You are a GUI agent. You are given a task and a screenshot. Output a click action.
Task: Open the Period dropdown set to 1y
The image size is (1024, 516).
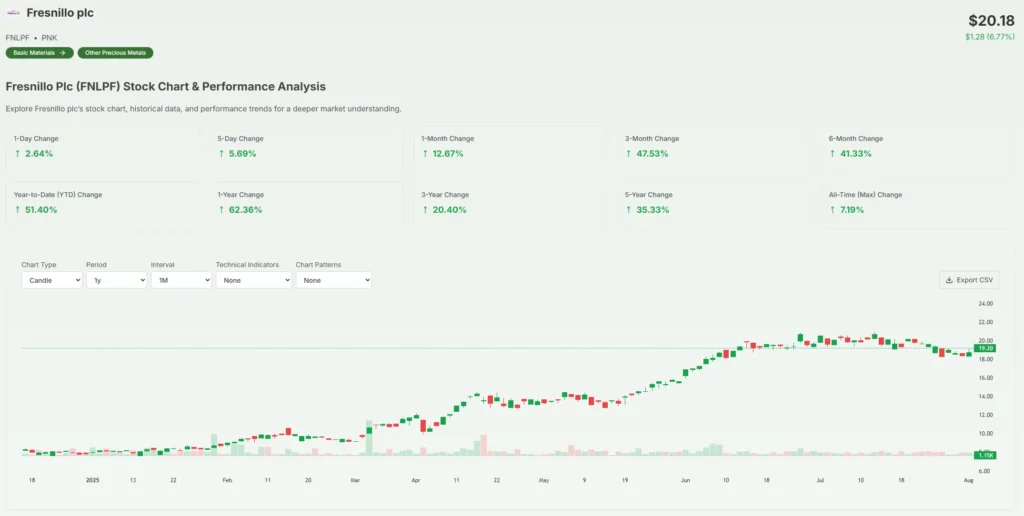[x=116, y=281]
